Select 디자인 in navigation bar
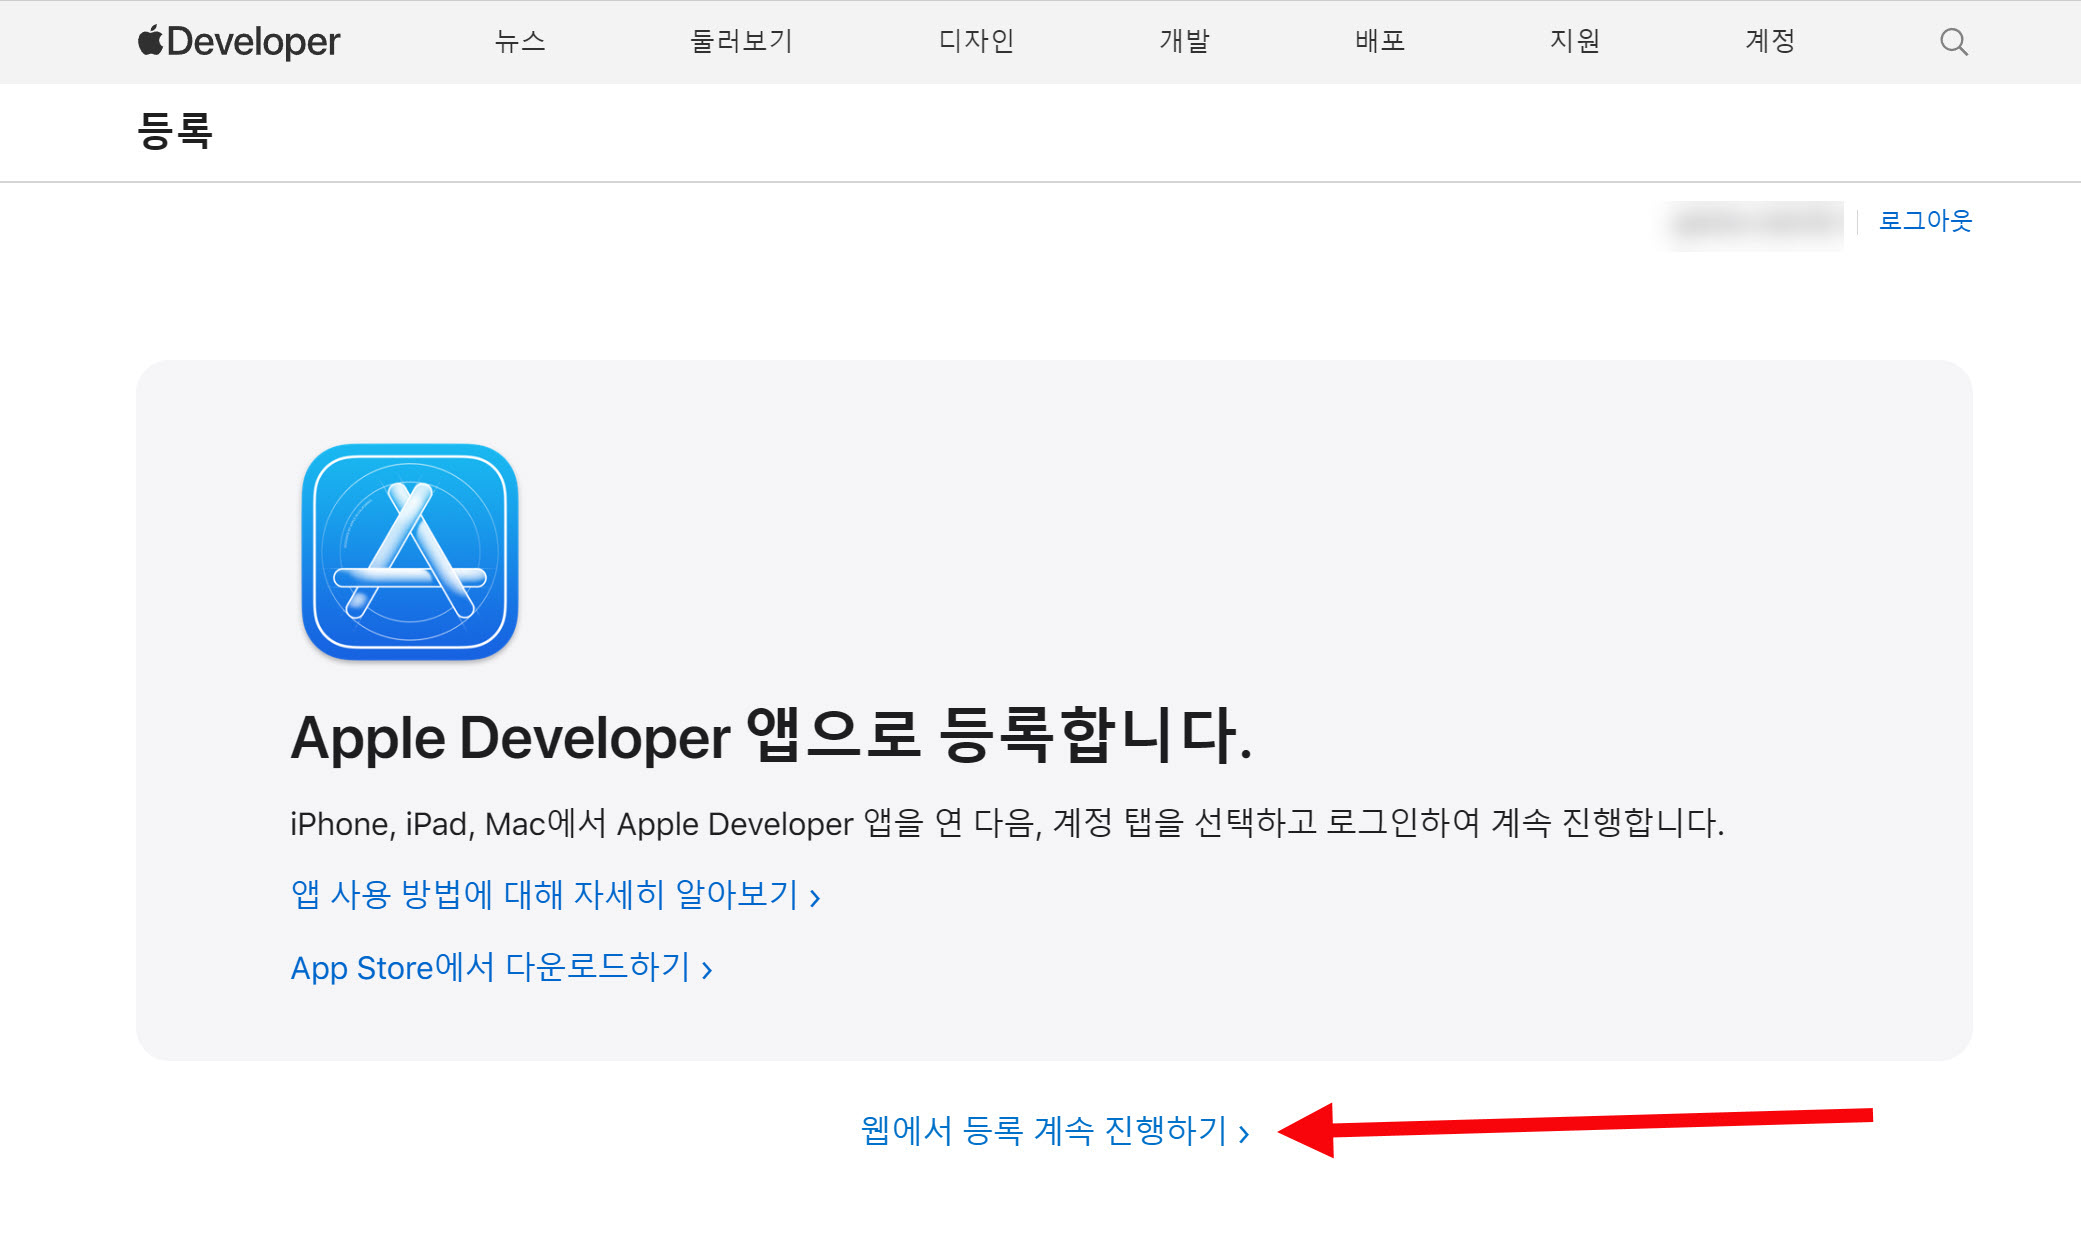2081x1244 pixels. [976, 41]
